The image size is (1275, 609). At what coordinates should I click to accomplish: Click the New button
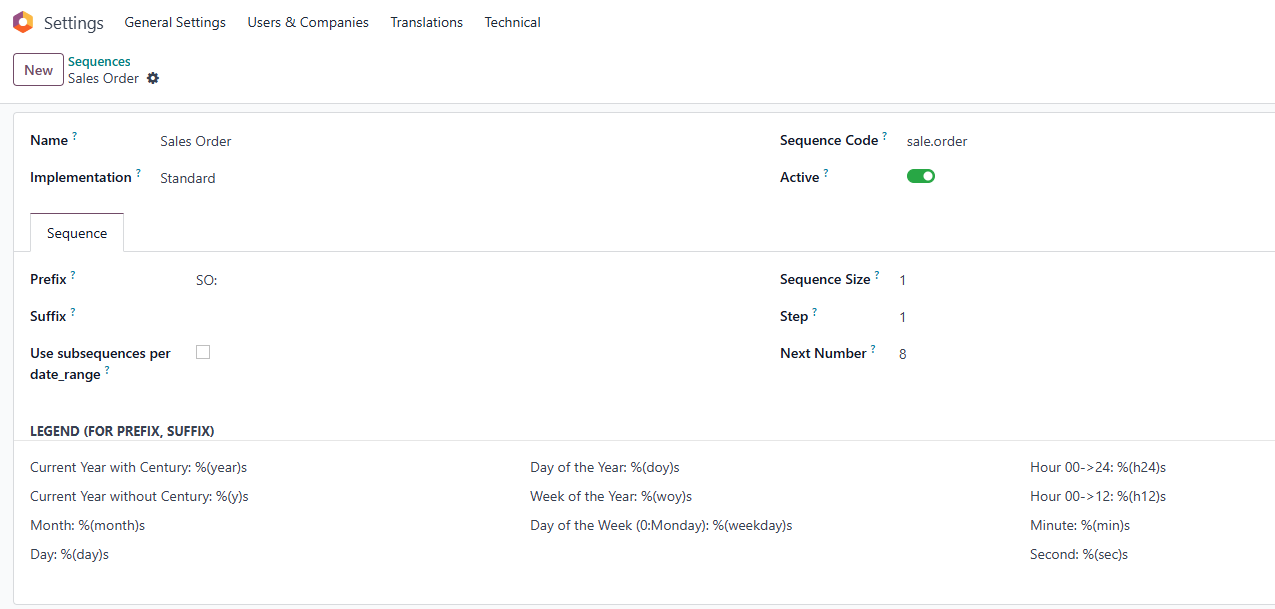coord(38,70)
